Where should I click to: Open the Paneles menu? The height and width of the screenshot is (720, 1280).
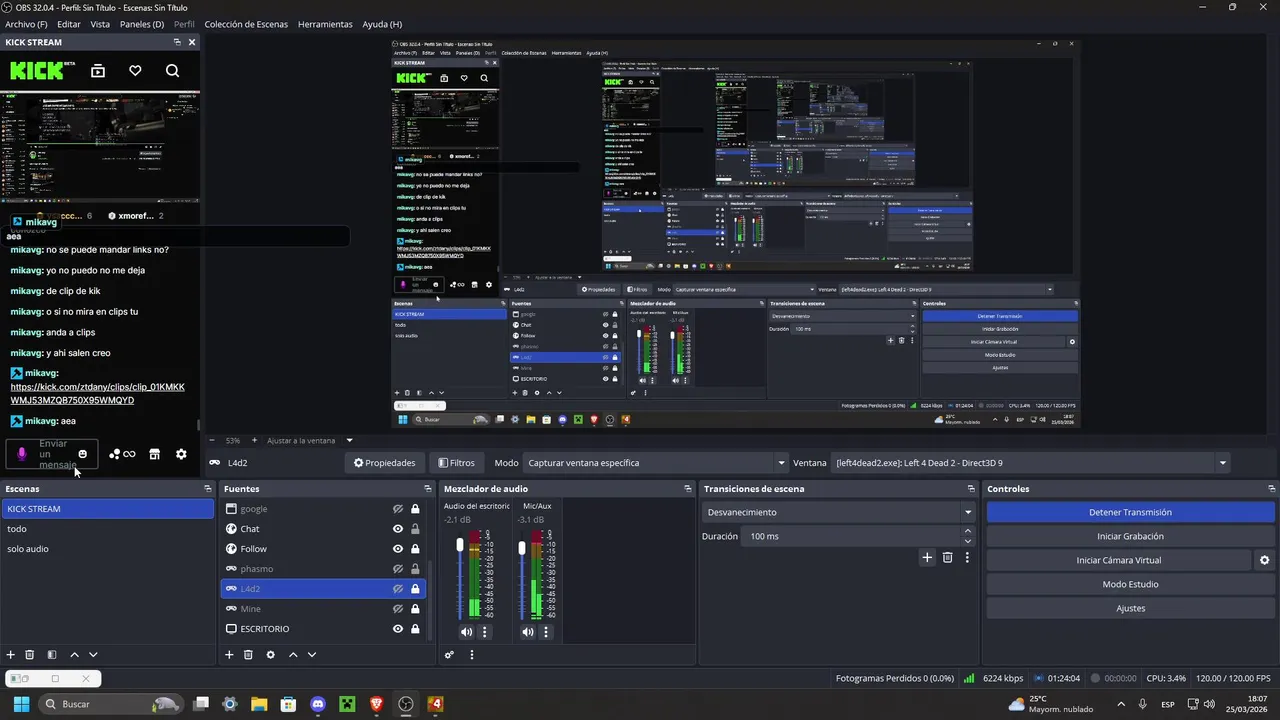point(142,24)
